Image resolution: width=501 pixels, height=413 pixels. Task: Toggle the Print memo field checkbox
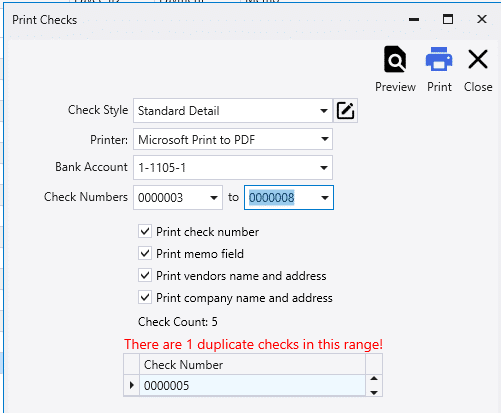pyautogui.click(x=145, y=253)
